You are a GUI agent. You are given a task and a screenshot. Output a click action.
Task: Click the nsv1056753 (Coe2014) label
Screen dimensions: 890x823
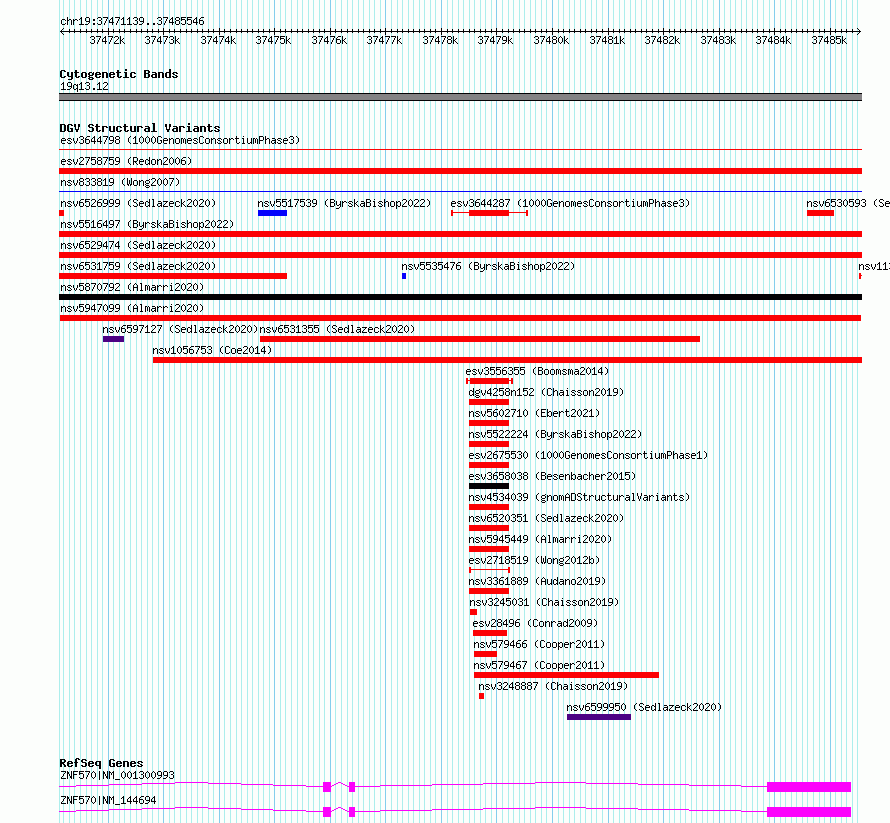tap(212, 350)
